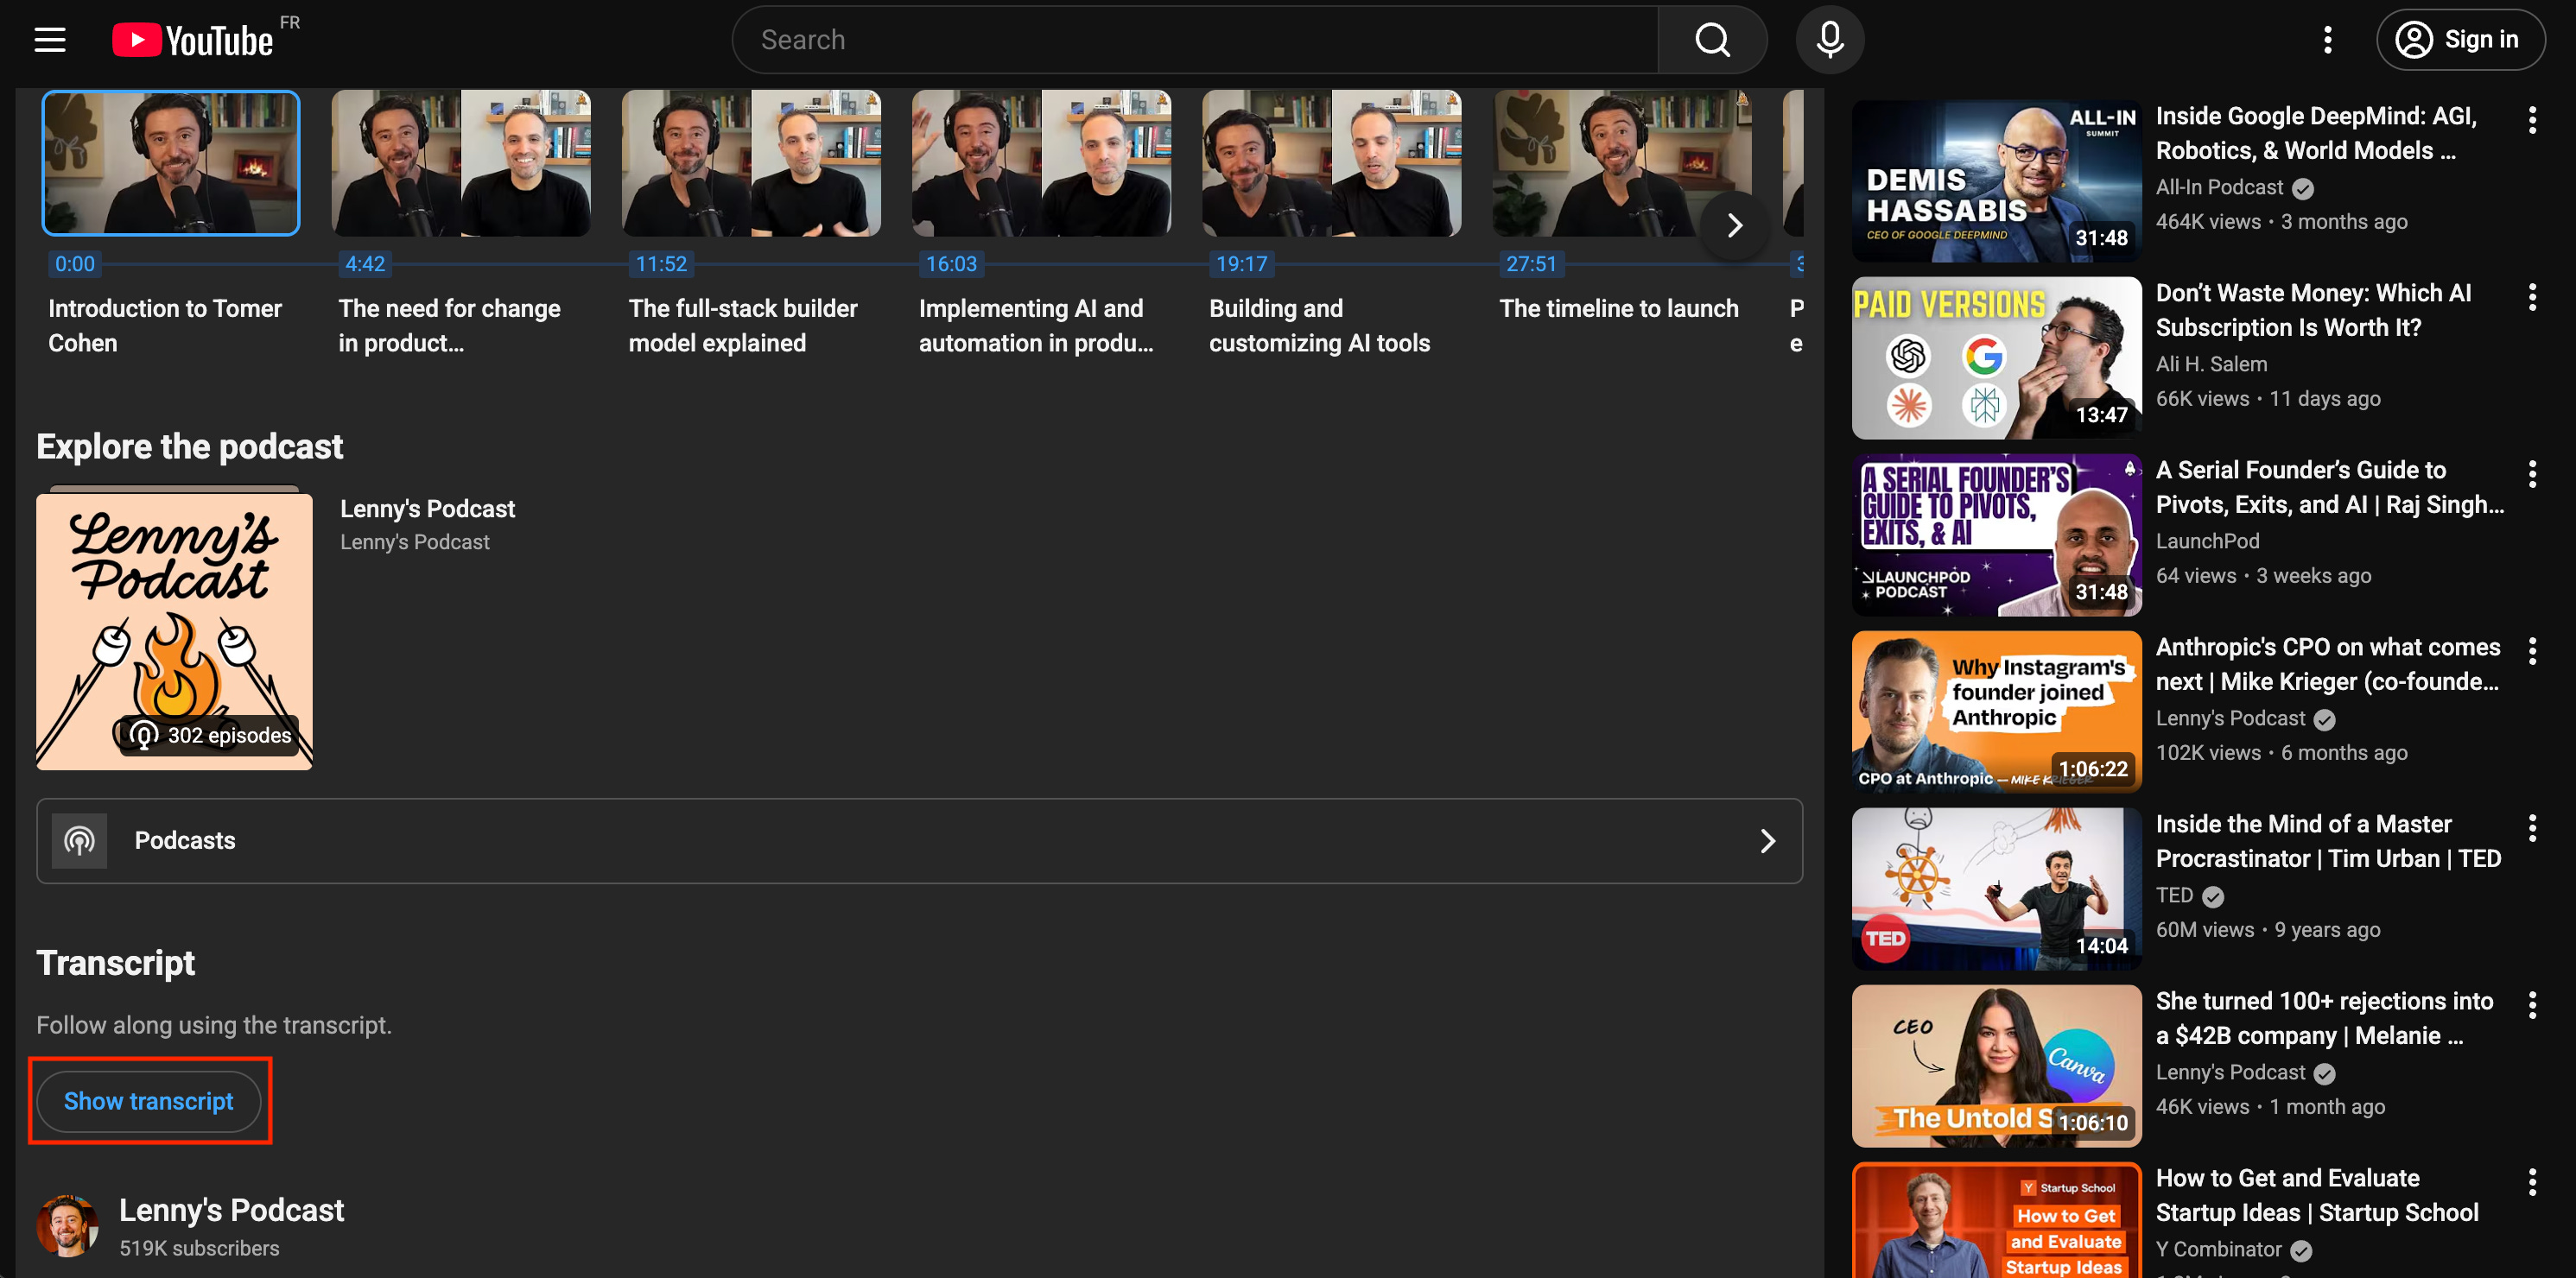The height and width of the screenshot is (1278, 2576).
Task: Click in the Search input field
Action: (1194, 40)
